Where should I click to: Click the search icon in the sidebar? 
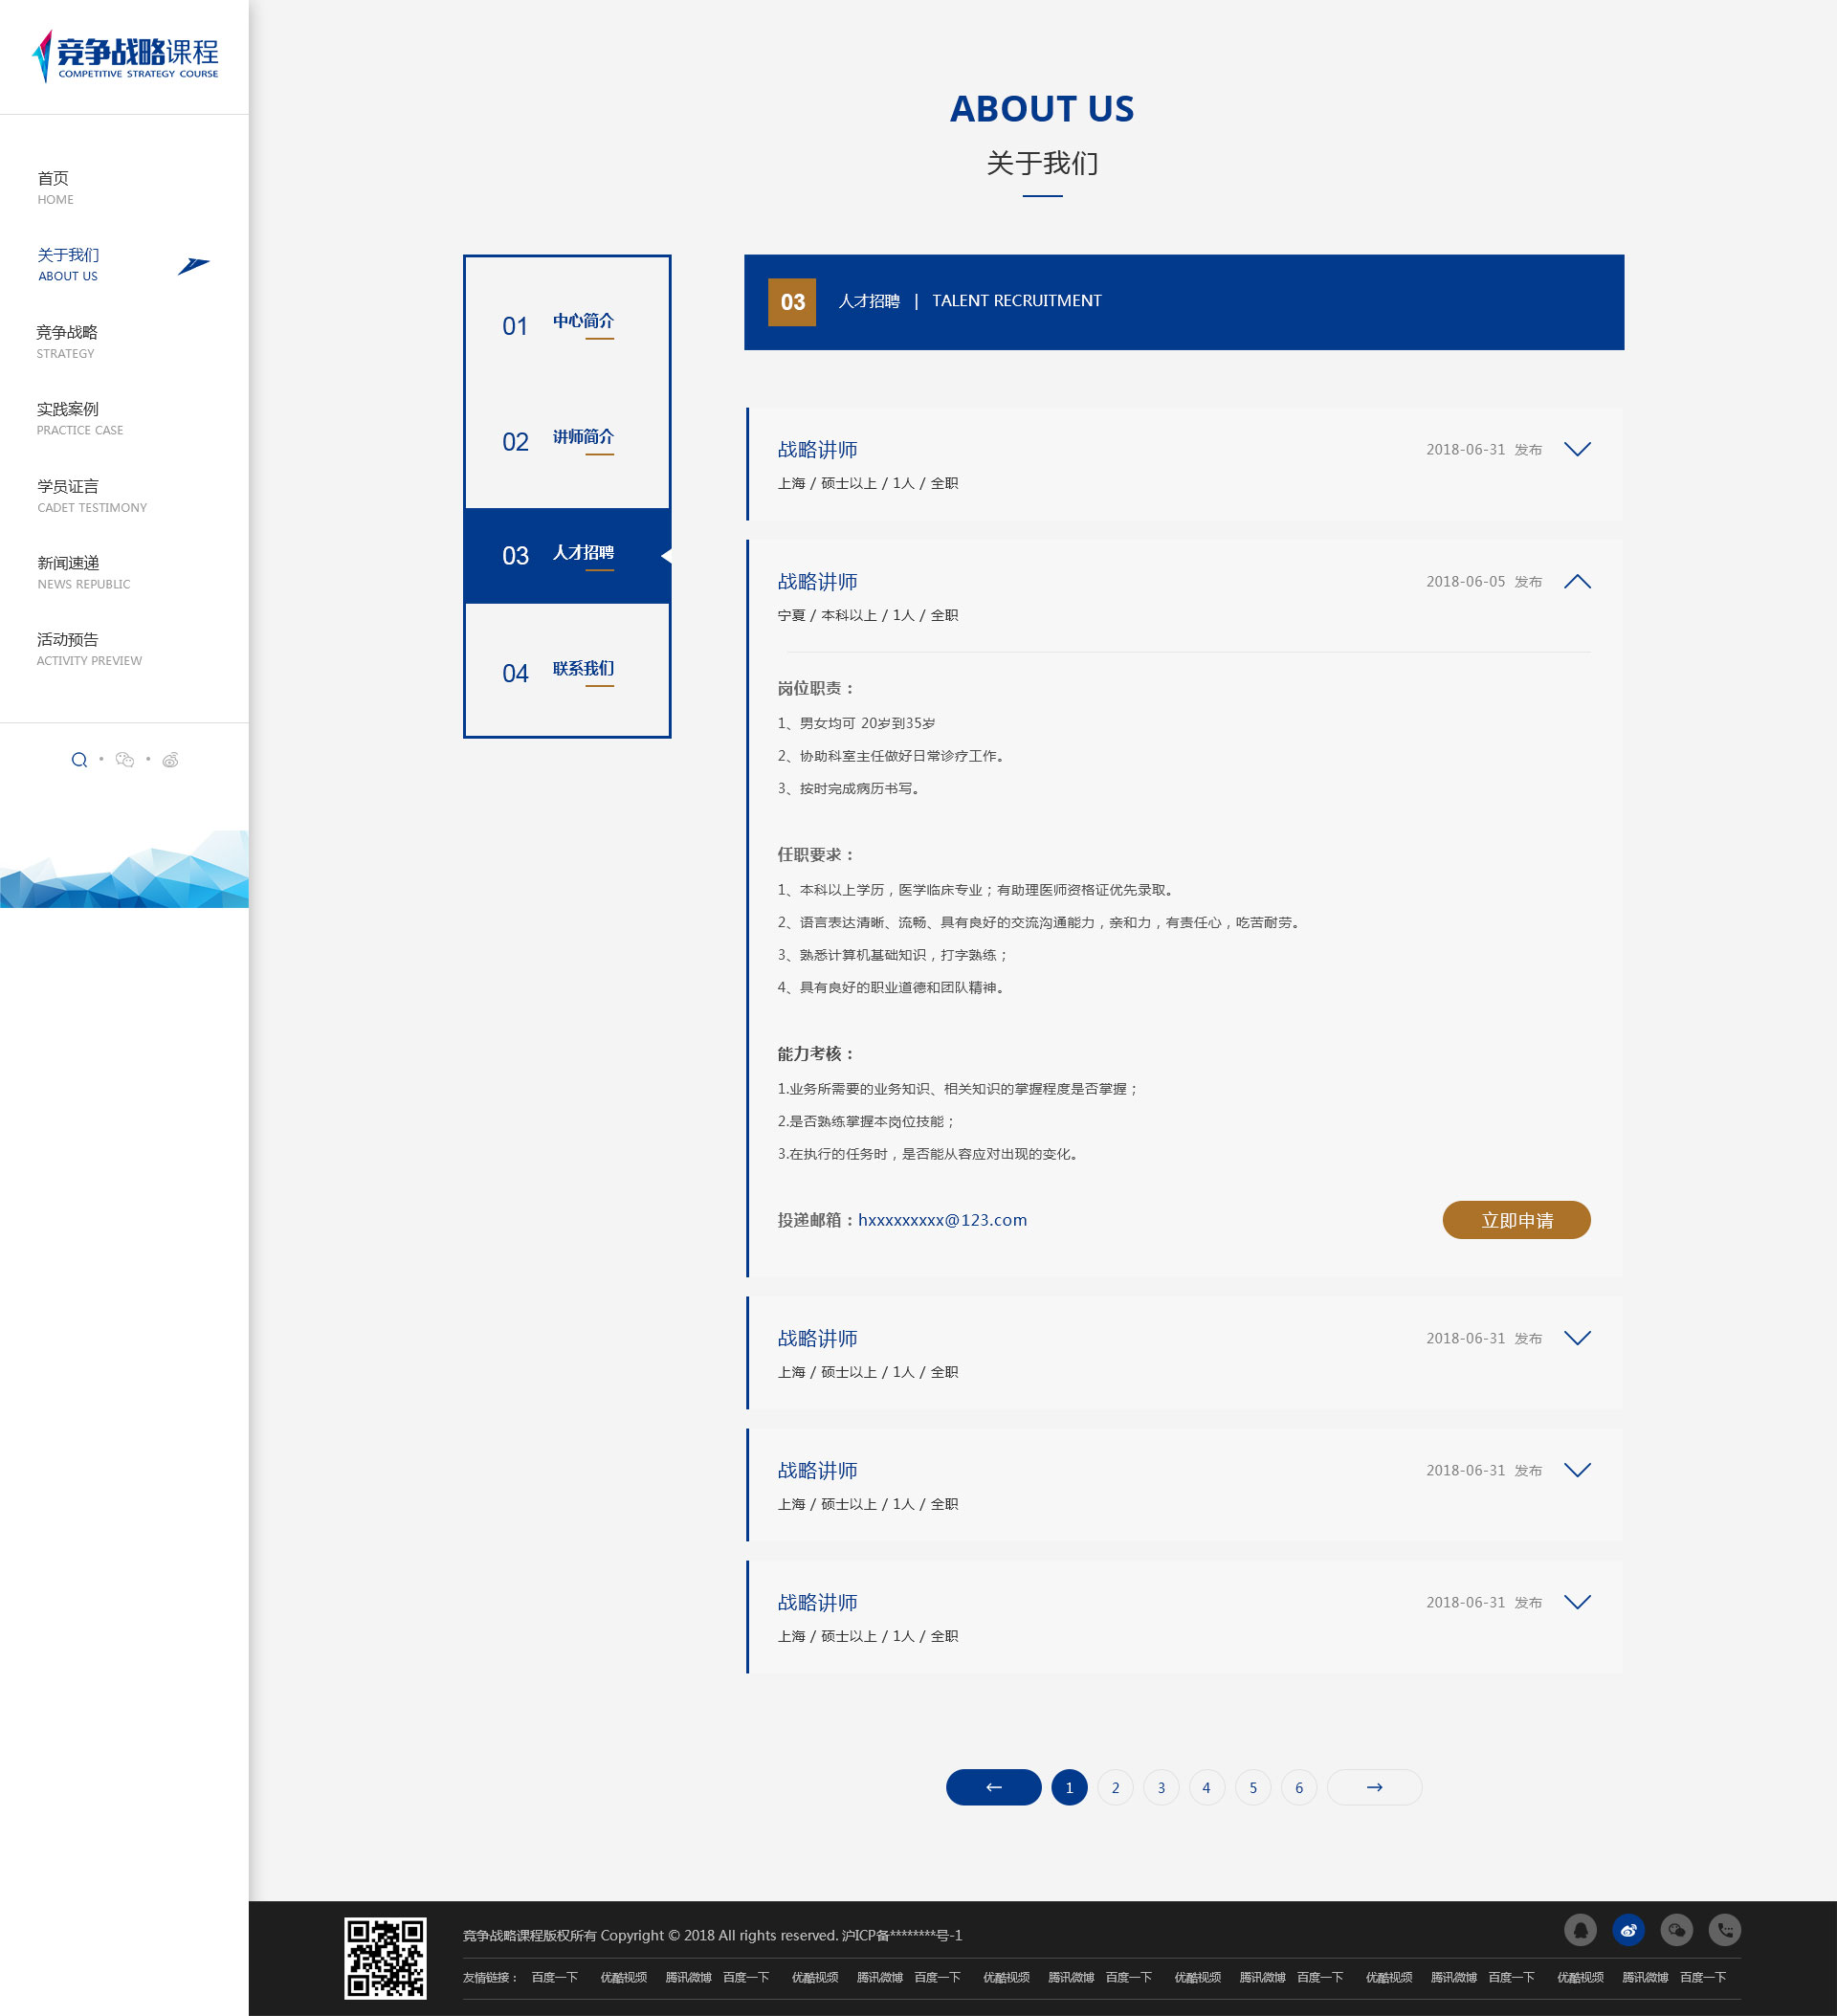pyautogui.click(x=79, y=760)
